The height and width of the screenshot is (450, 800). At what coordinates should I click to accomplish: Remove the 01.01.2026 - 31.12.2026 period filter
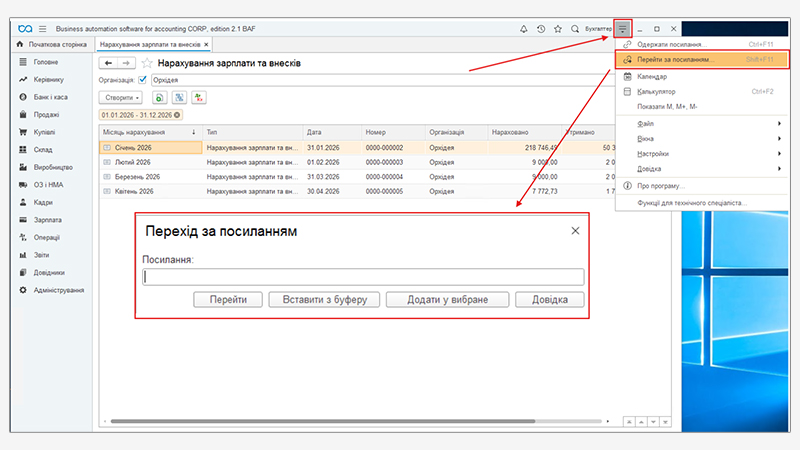178,115
